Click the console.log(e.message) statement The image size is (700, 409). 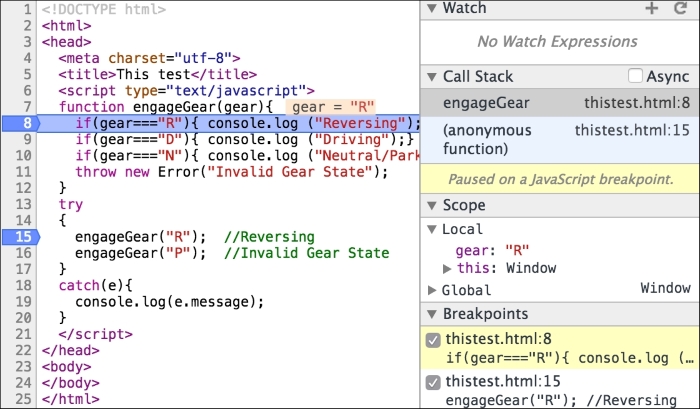170,302
